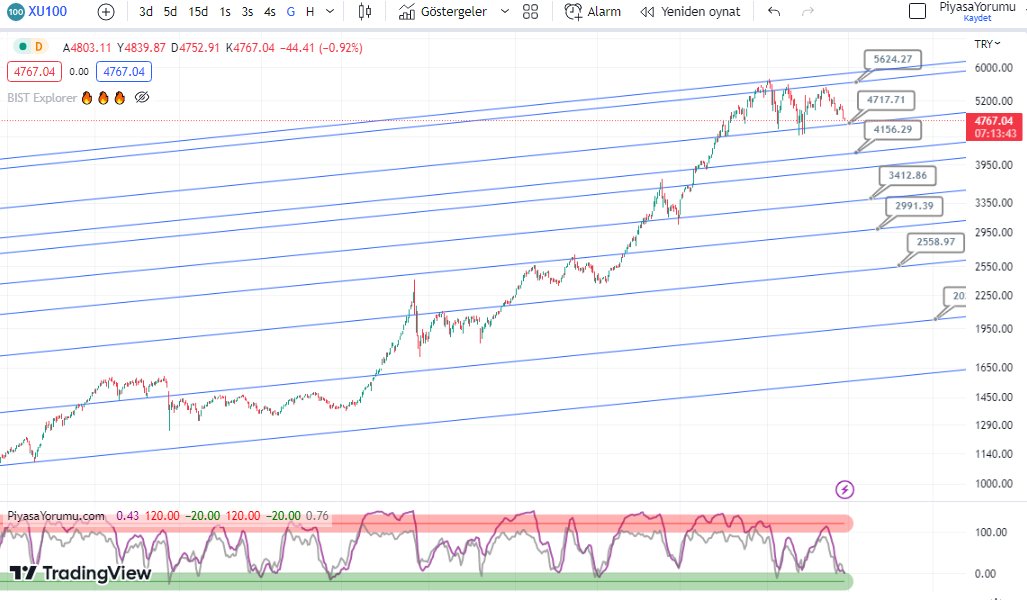The height and width of the screenshot is (600, 1027).
Task: Click the -44.41 (-0.92%) change value
Action: pos(321,47)
